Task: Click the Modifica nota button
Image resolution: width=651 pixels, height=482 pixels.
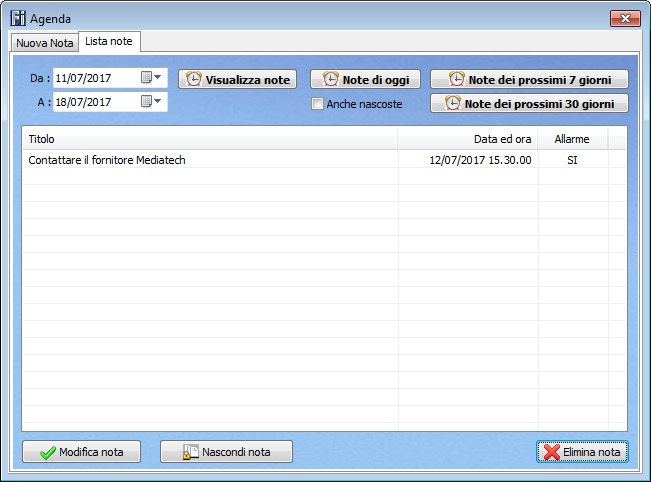Action: tap(81, 452)
